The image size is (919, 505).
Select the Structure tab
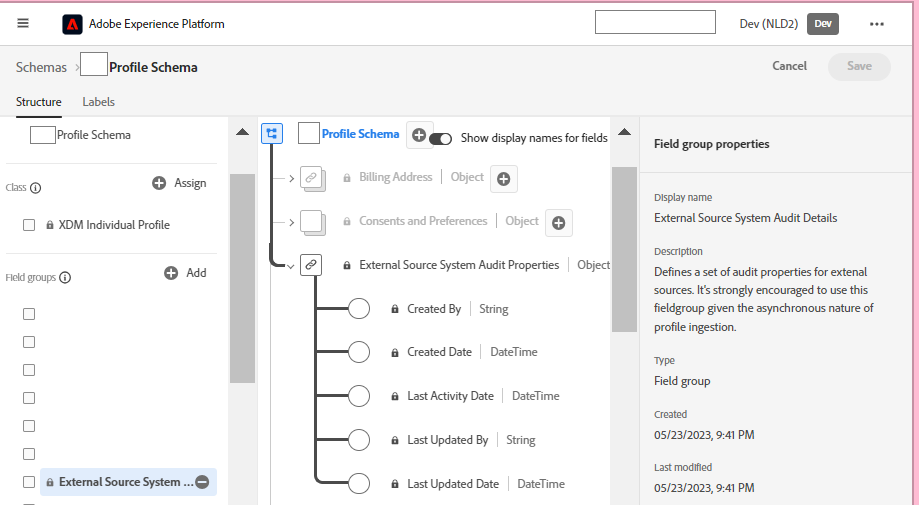point(39,102)
